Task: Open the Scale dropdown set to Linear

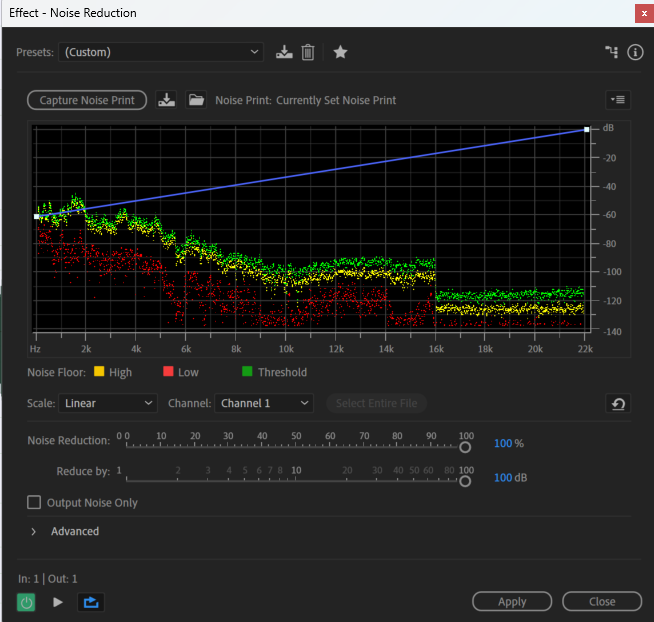Action: pos(107,403)
